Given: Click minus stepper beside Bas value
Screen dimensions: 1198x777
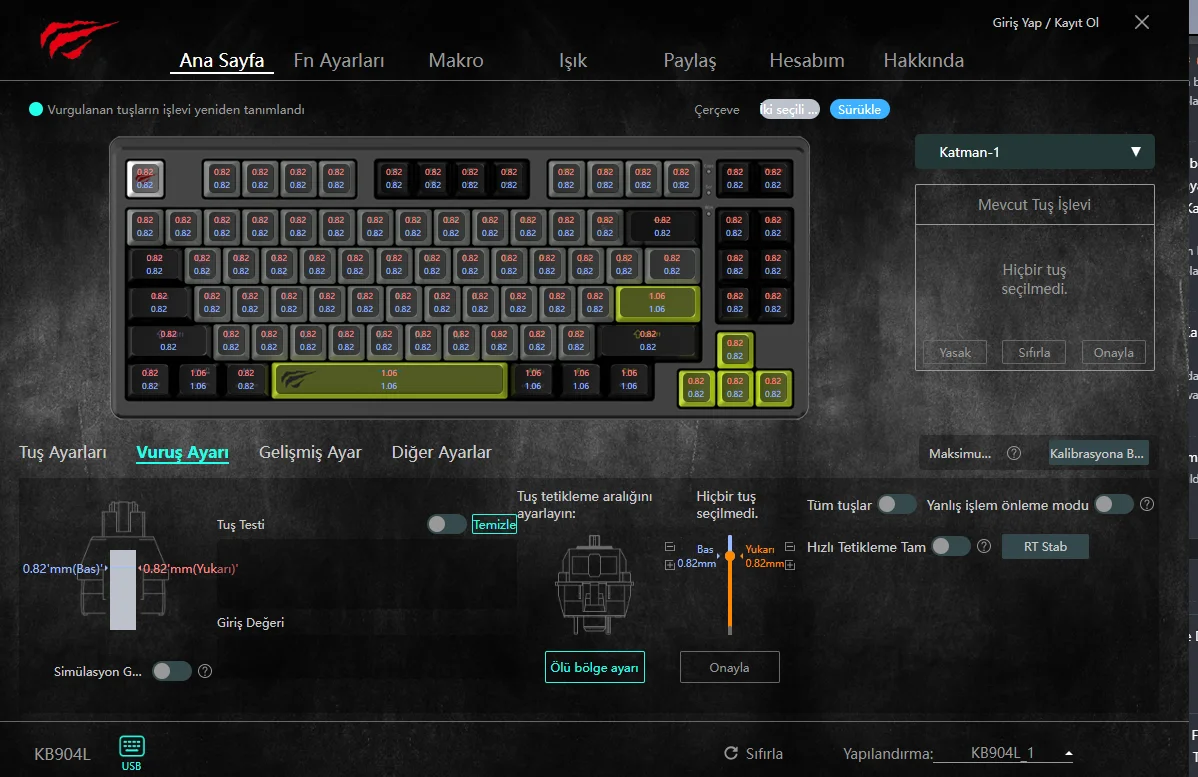Looking at the screenshot, I should [x=670, y=547].
